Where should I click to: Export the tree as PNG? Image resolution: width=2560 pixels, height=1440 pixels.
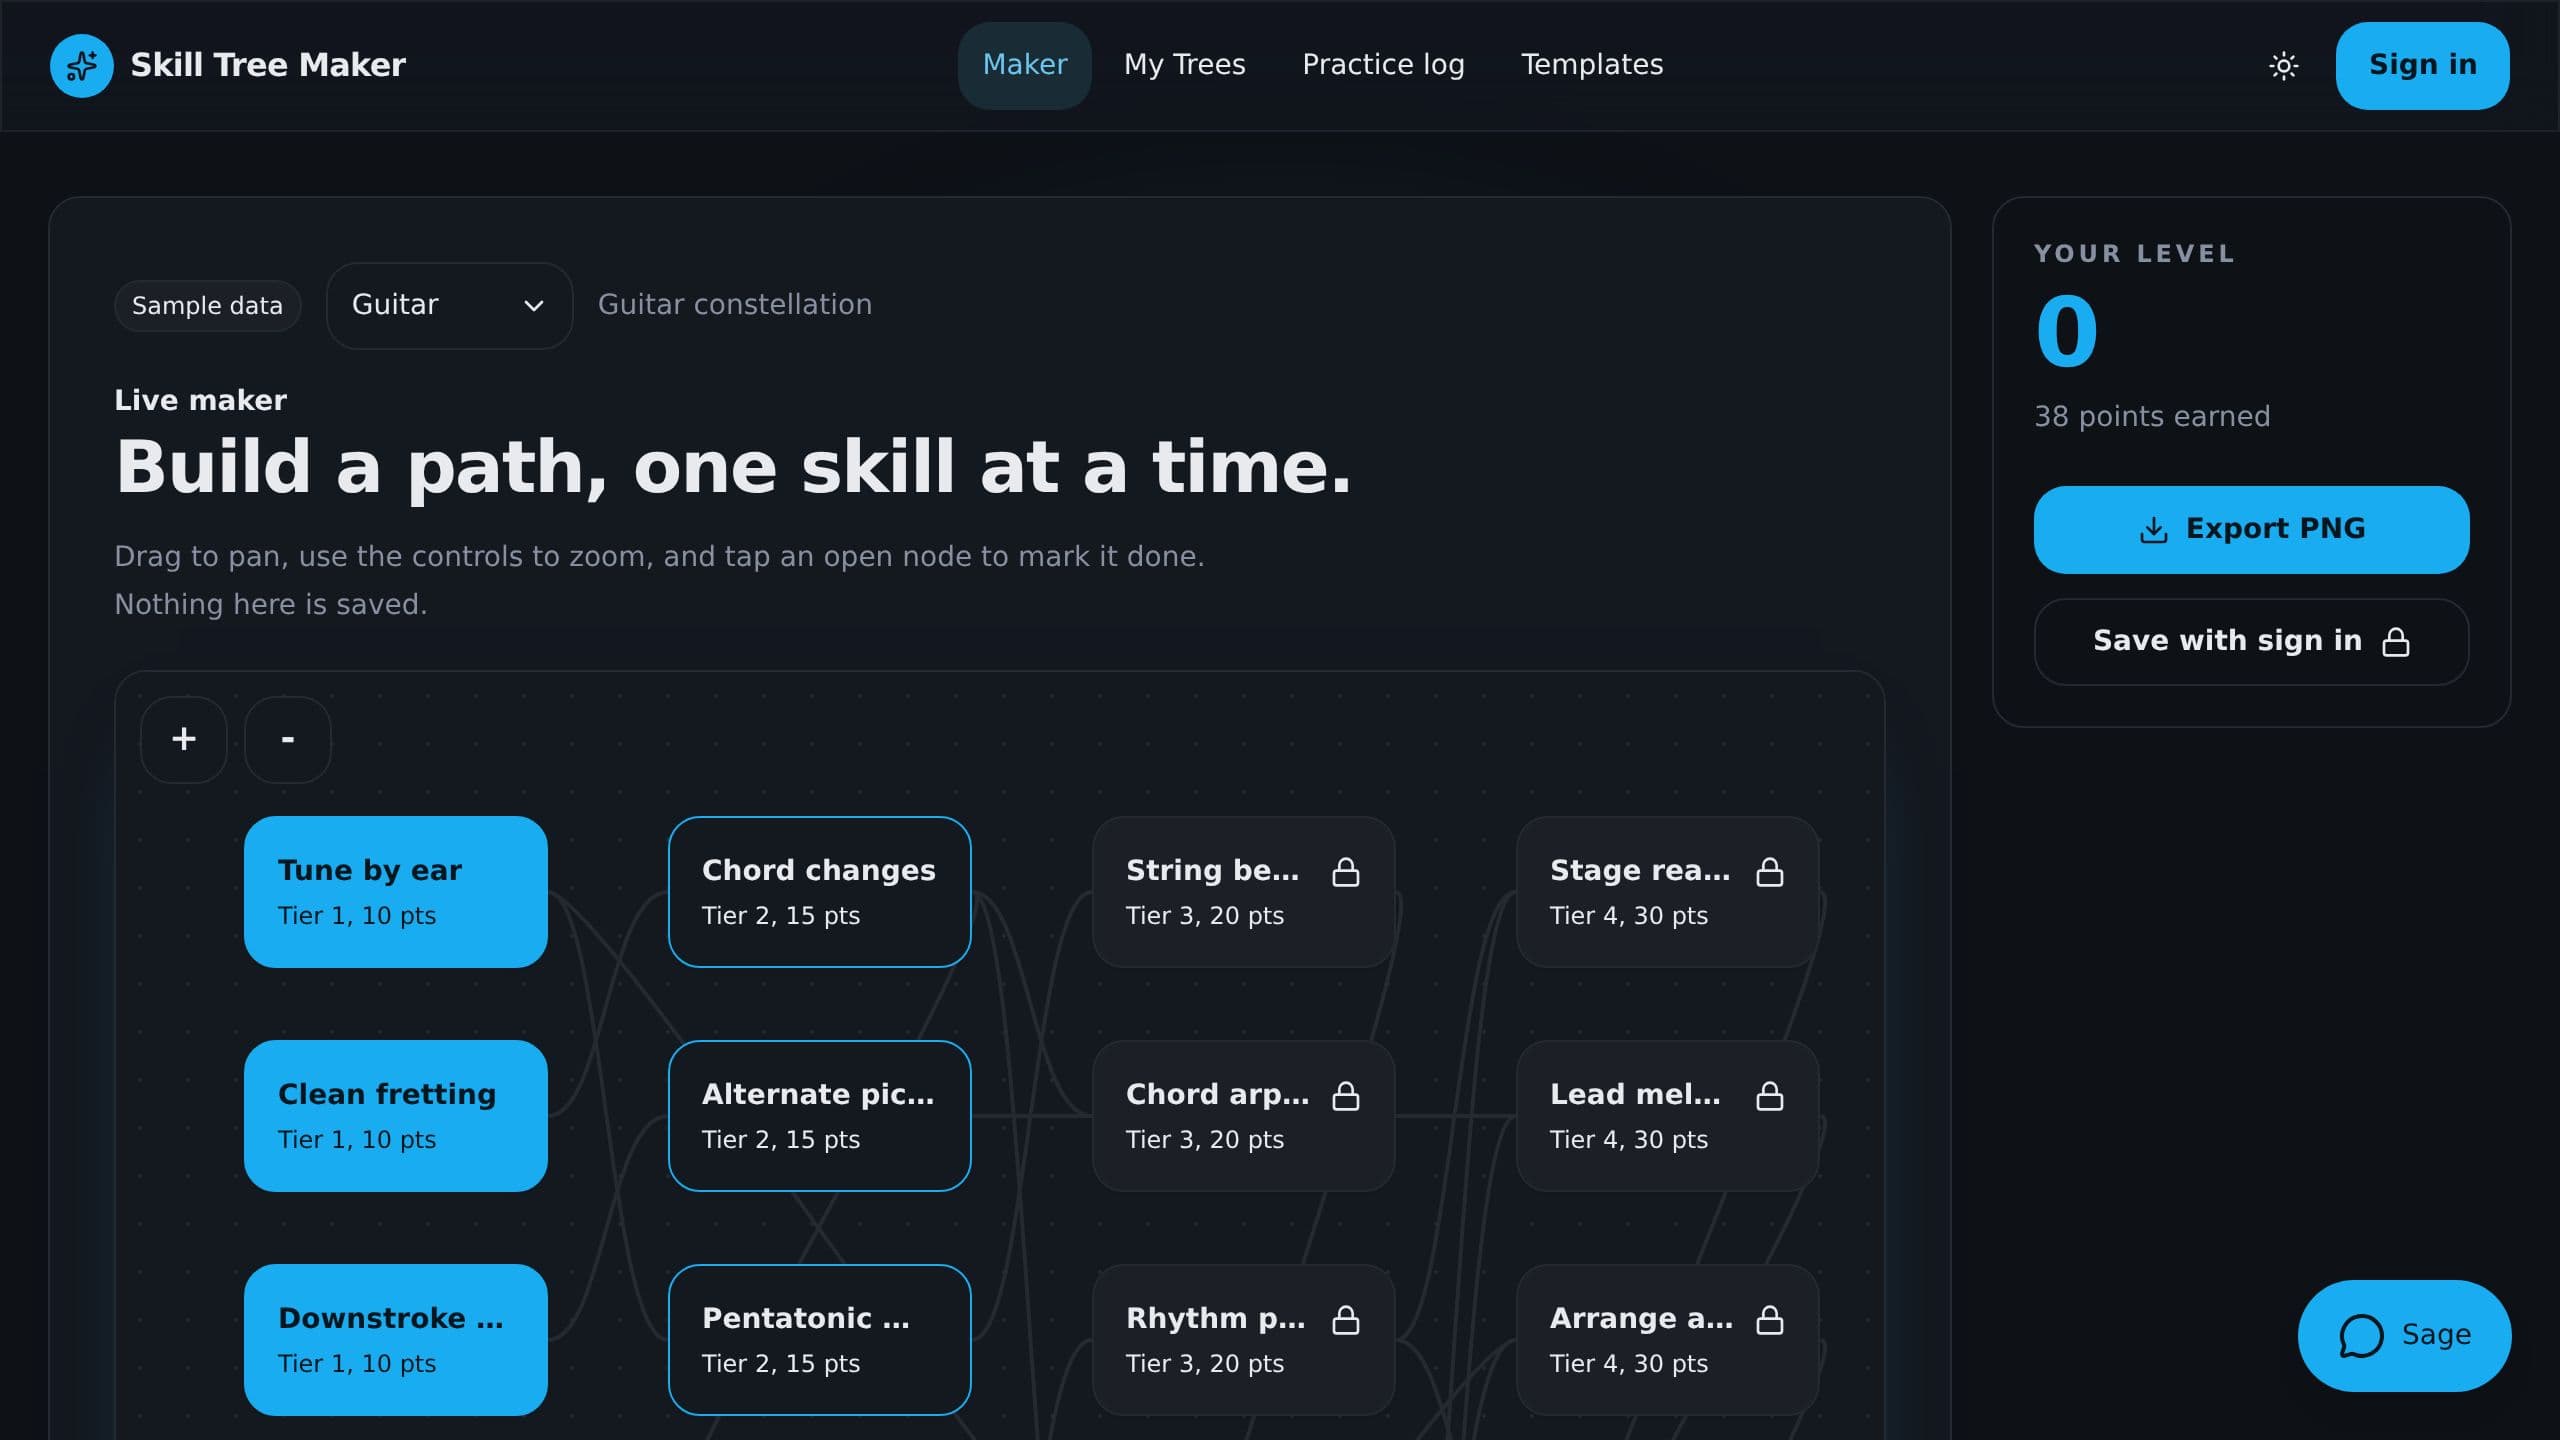(x=2251, y=529)
